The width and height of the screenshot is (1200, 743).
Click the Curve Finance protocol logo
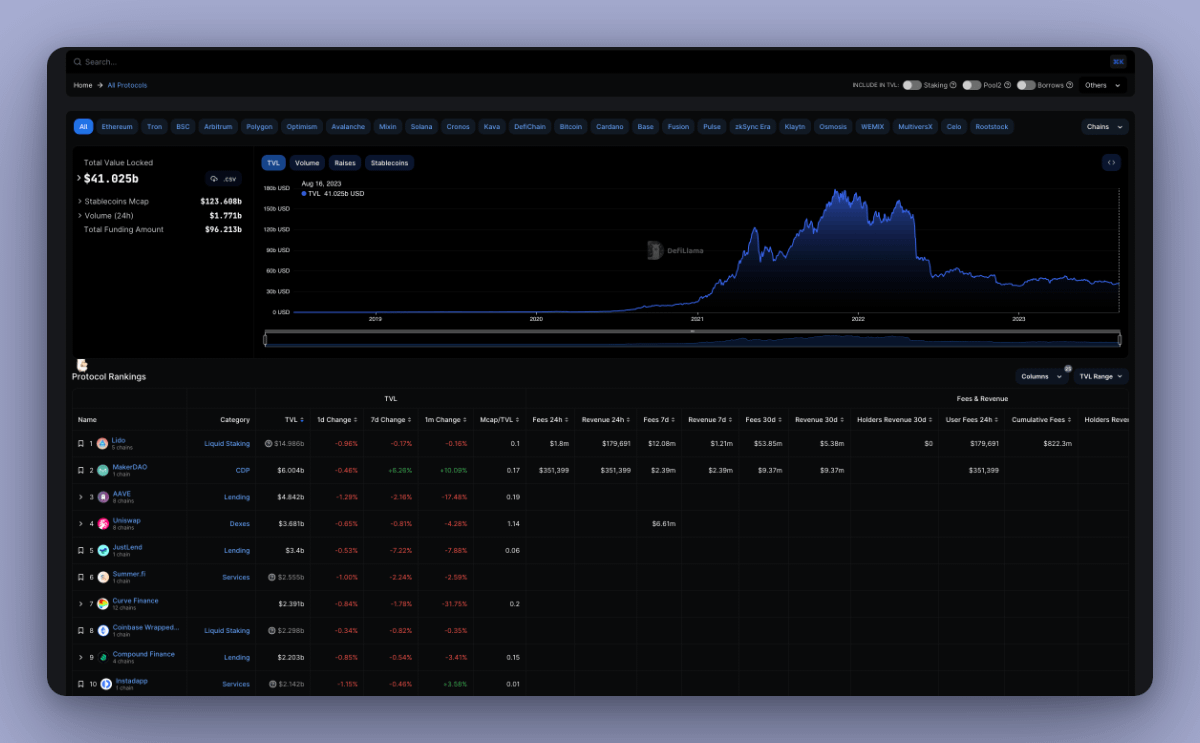[102, 604]
